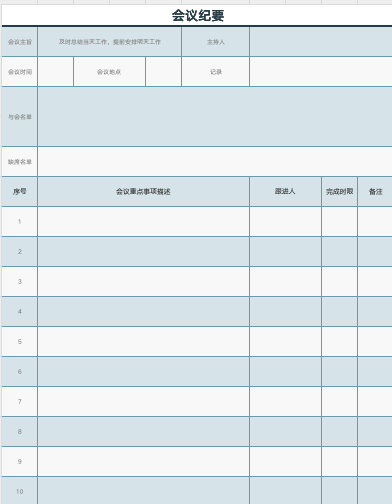This screenshot has height=504, width=392.
Task: Select the large attendee list cell
Action: pos(215,117)
